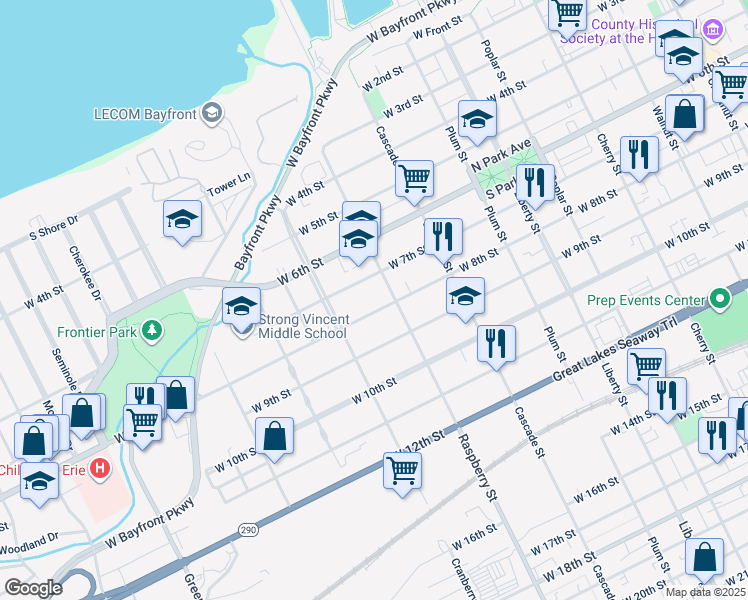Select the 'N Park Ave' street label

pos(501,155)
